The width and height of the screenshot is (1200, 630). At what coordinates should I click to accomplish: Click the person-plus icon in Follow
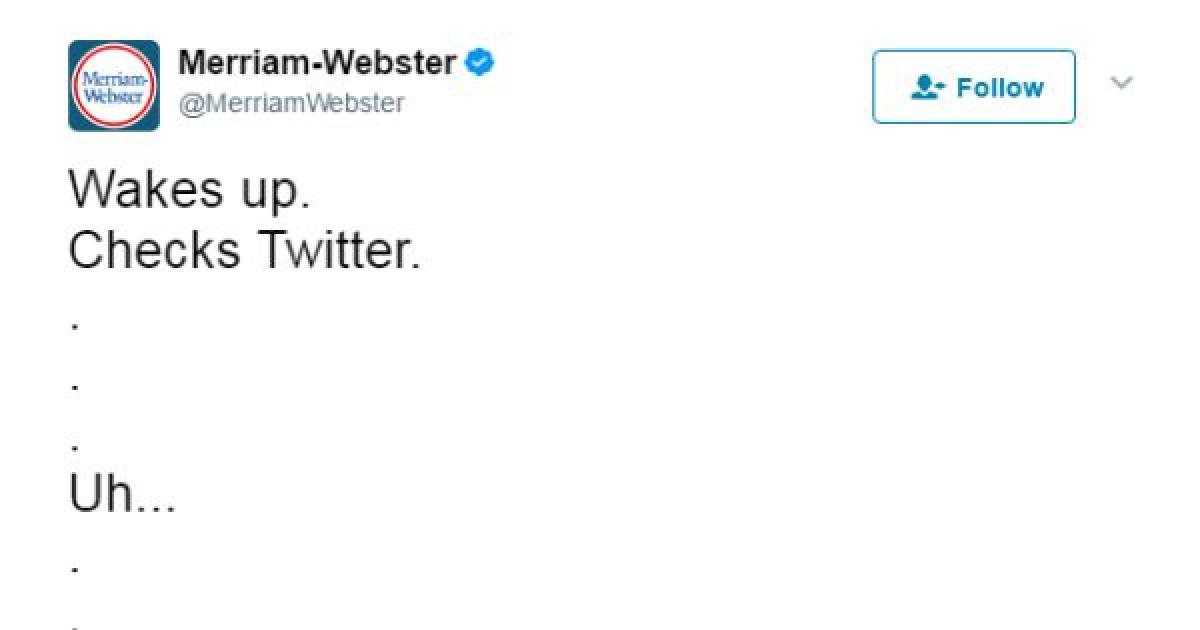pyautogui.click(x=926, y=88)
